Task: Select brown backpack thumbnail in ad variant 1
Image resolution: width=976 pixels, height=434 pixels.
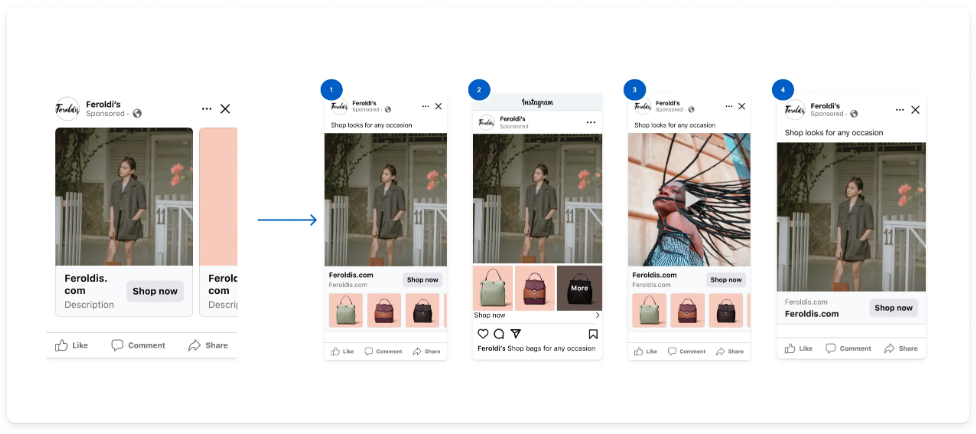Action: pos(384,310)
